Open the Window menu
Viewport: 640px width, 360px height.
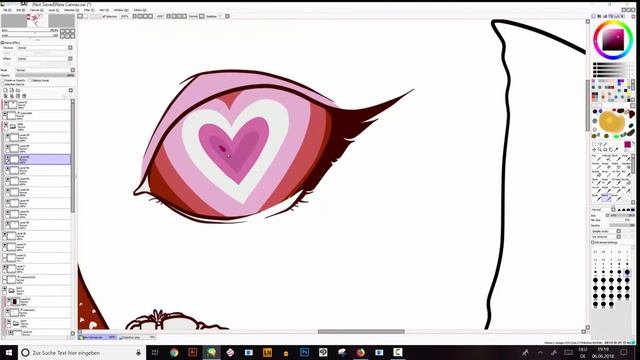click(121, 10)
